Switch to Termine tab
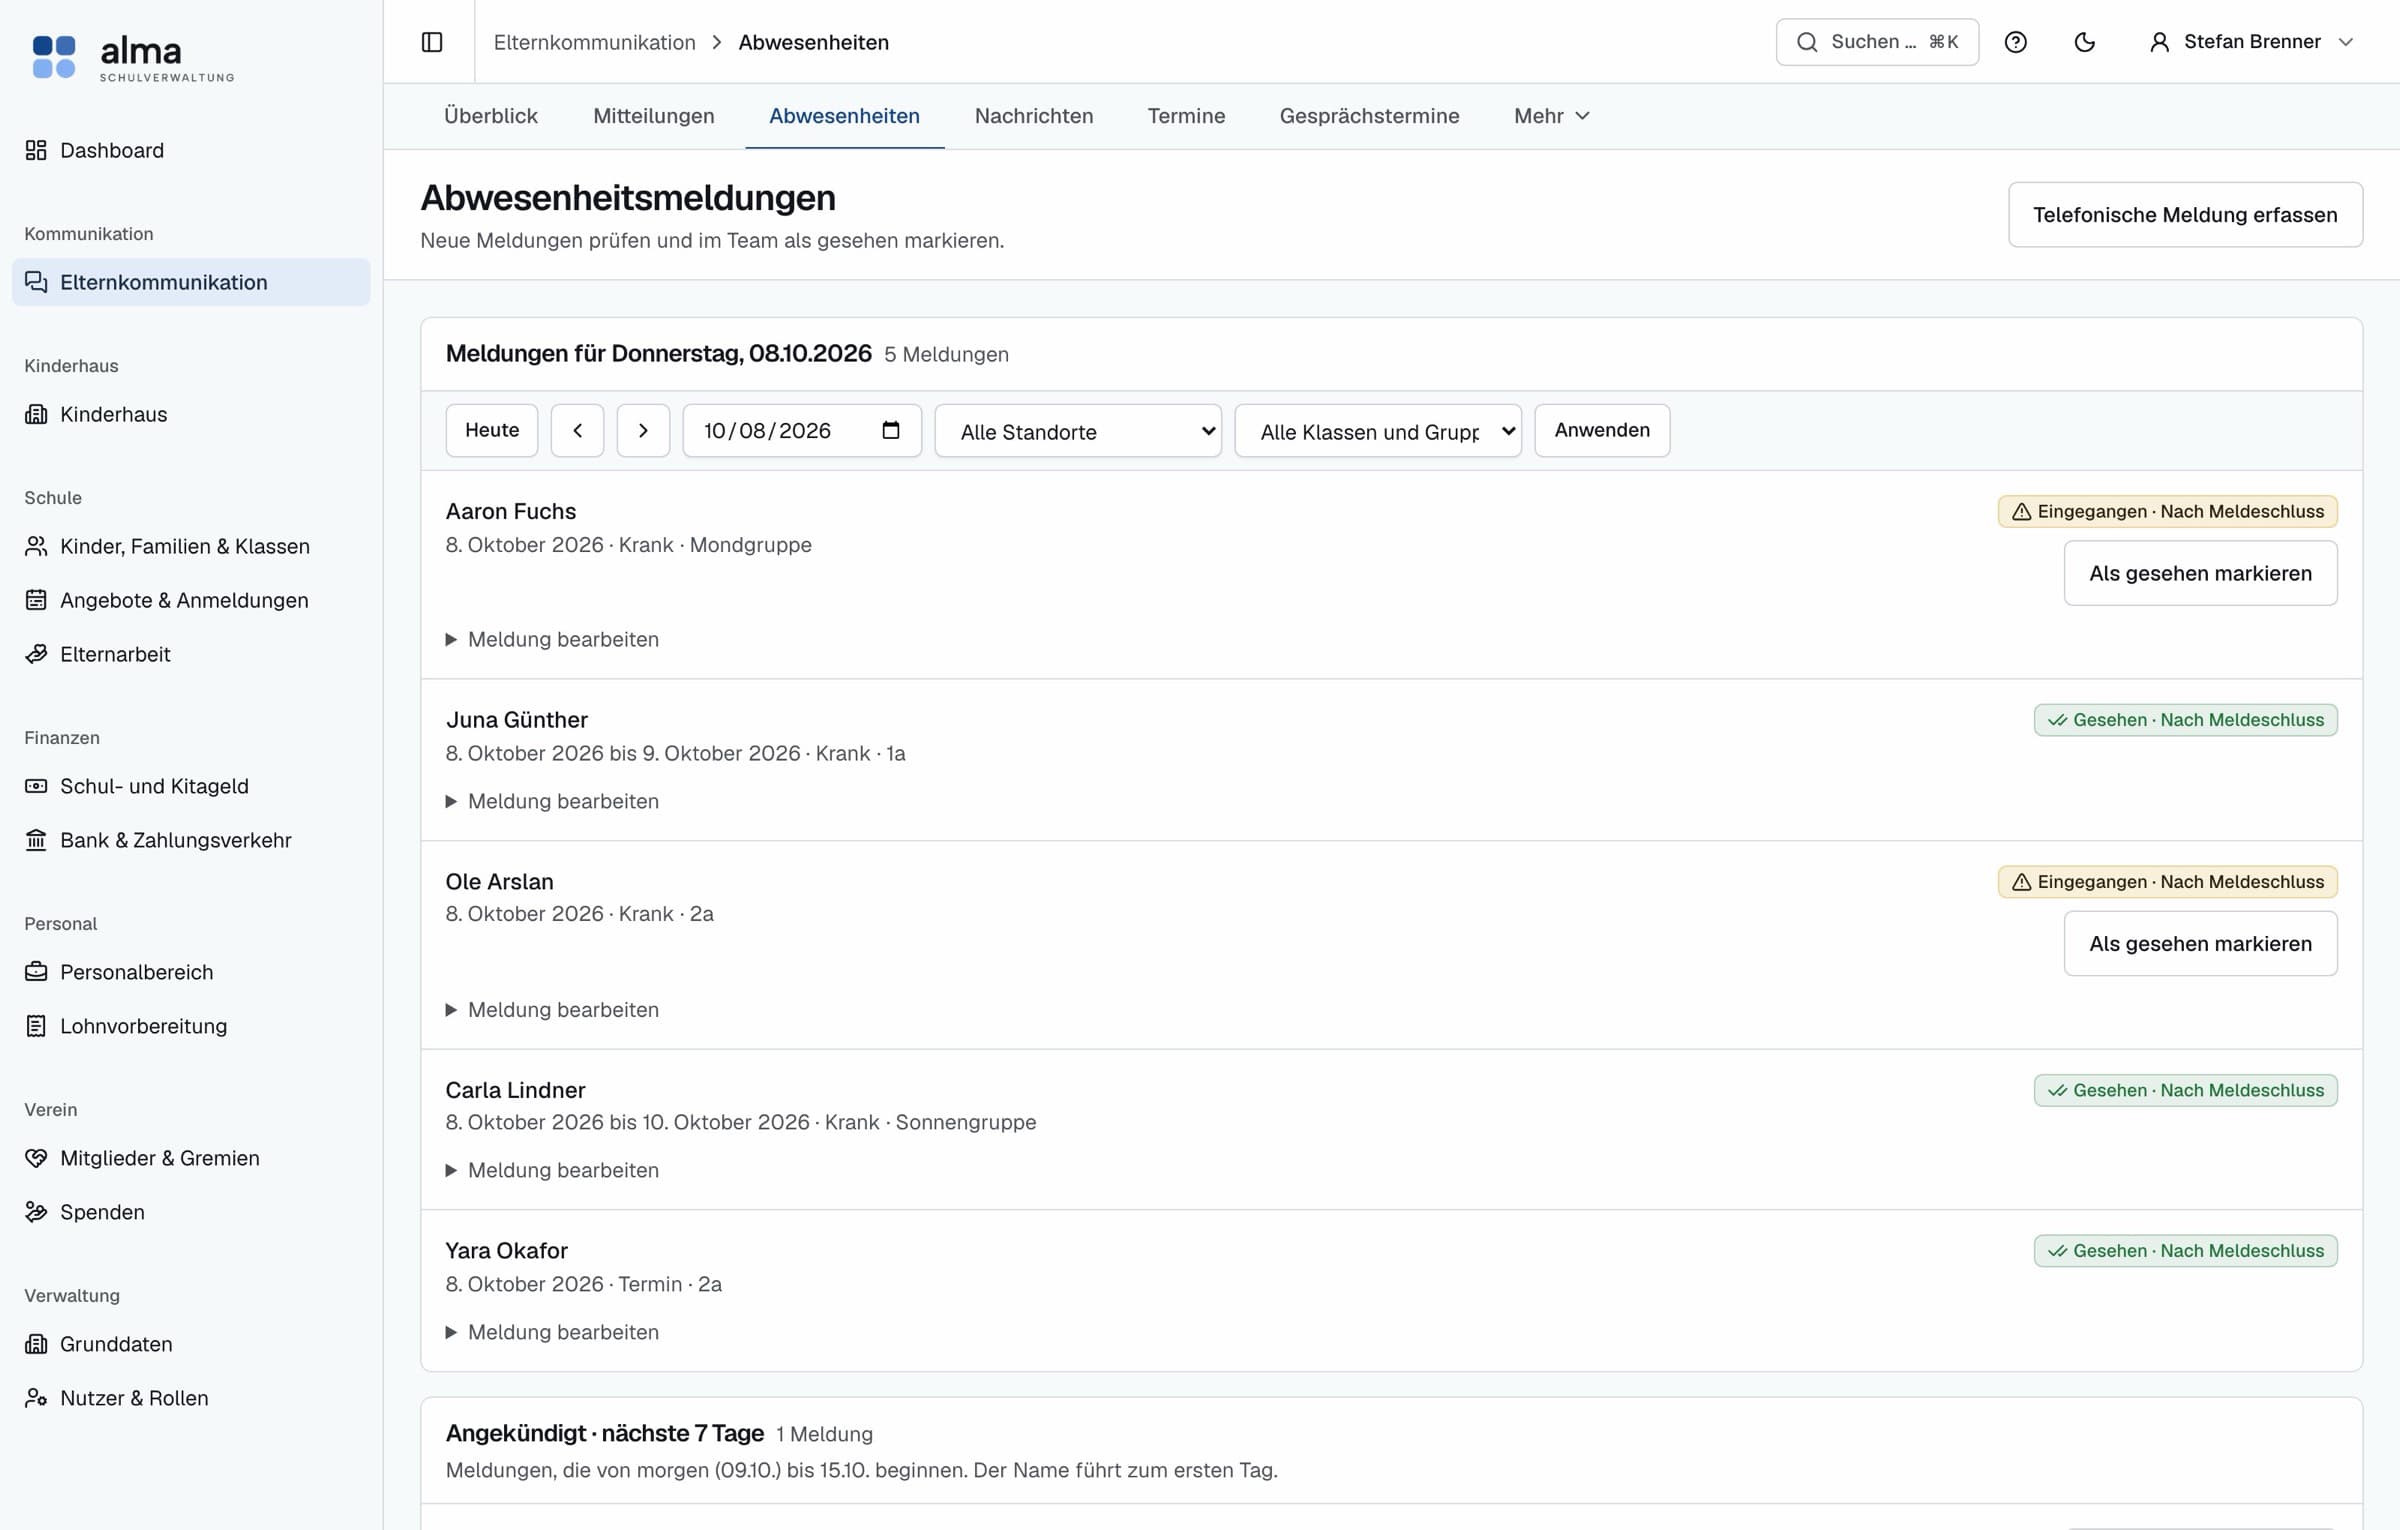The height and width of the screenshot is (1530, 2400). tap(1186, 116)
